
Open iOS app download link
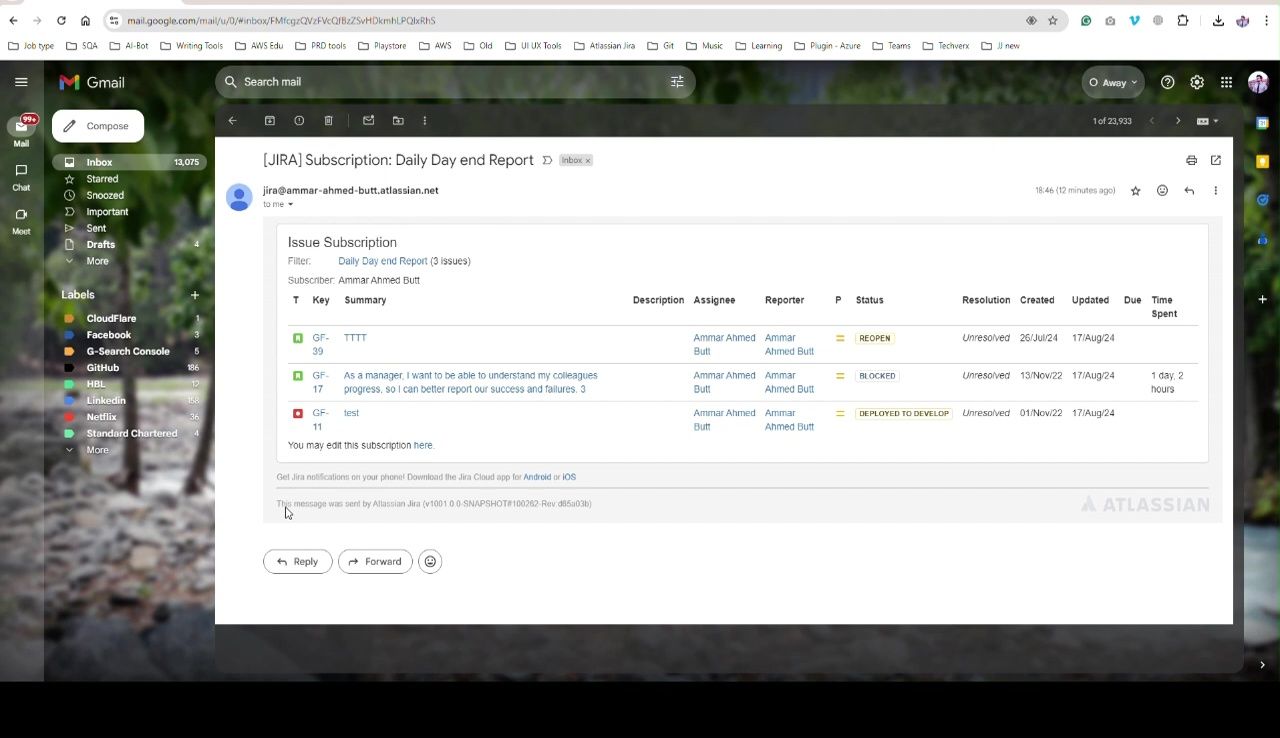tap(569, 477)
